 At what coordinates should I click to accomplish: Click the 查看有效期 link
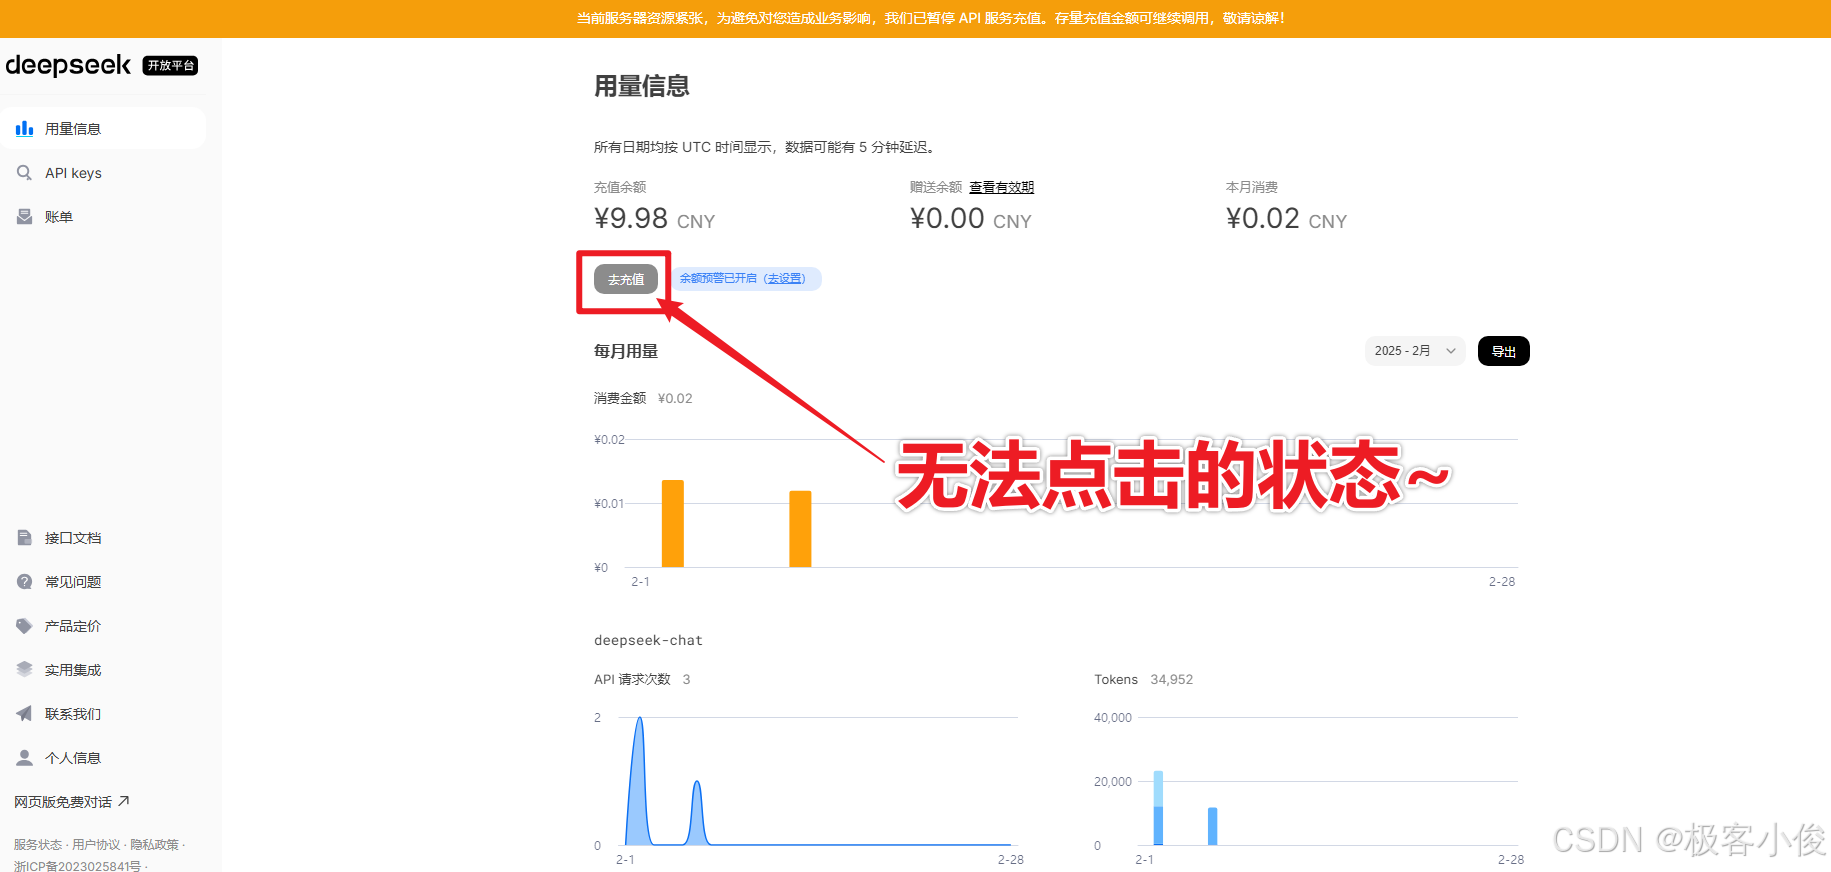[x=1001, y=187]
